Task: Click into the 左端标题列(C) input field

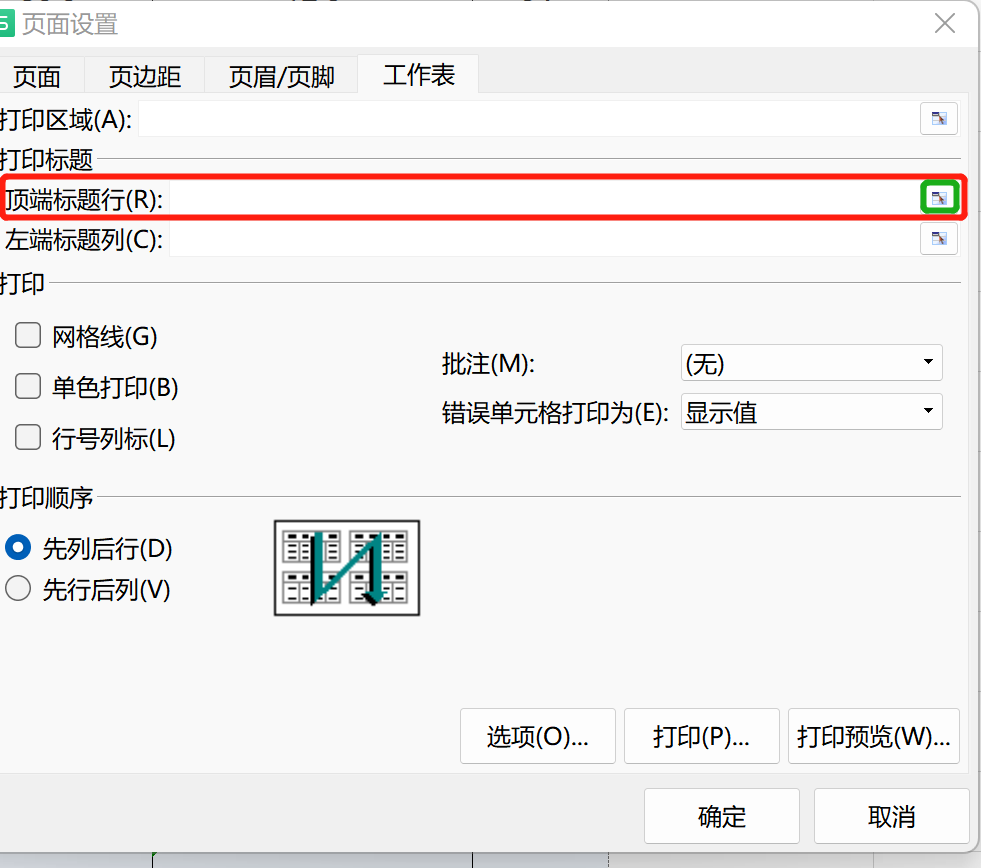Action: pos(543,239)
